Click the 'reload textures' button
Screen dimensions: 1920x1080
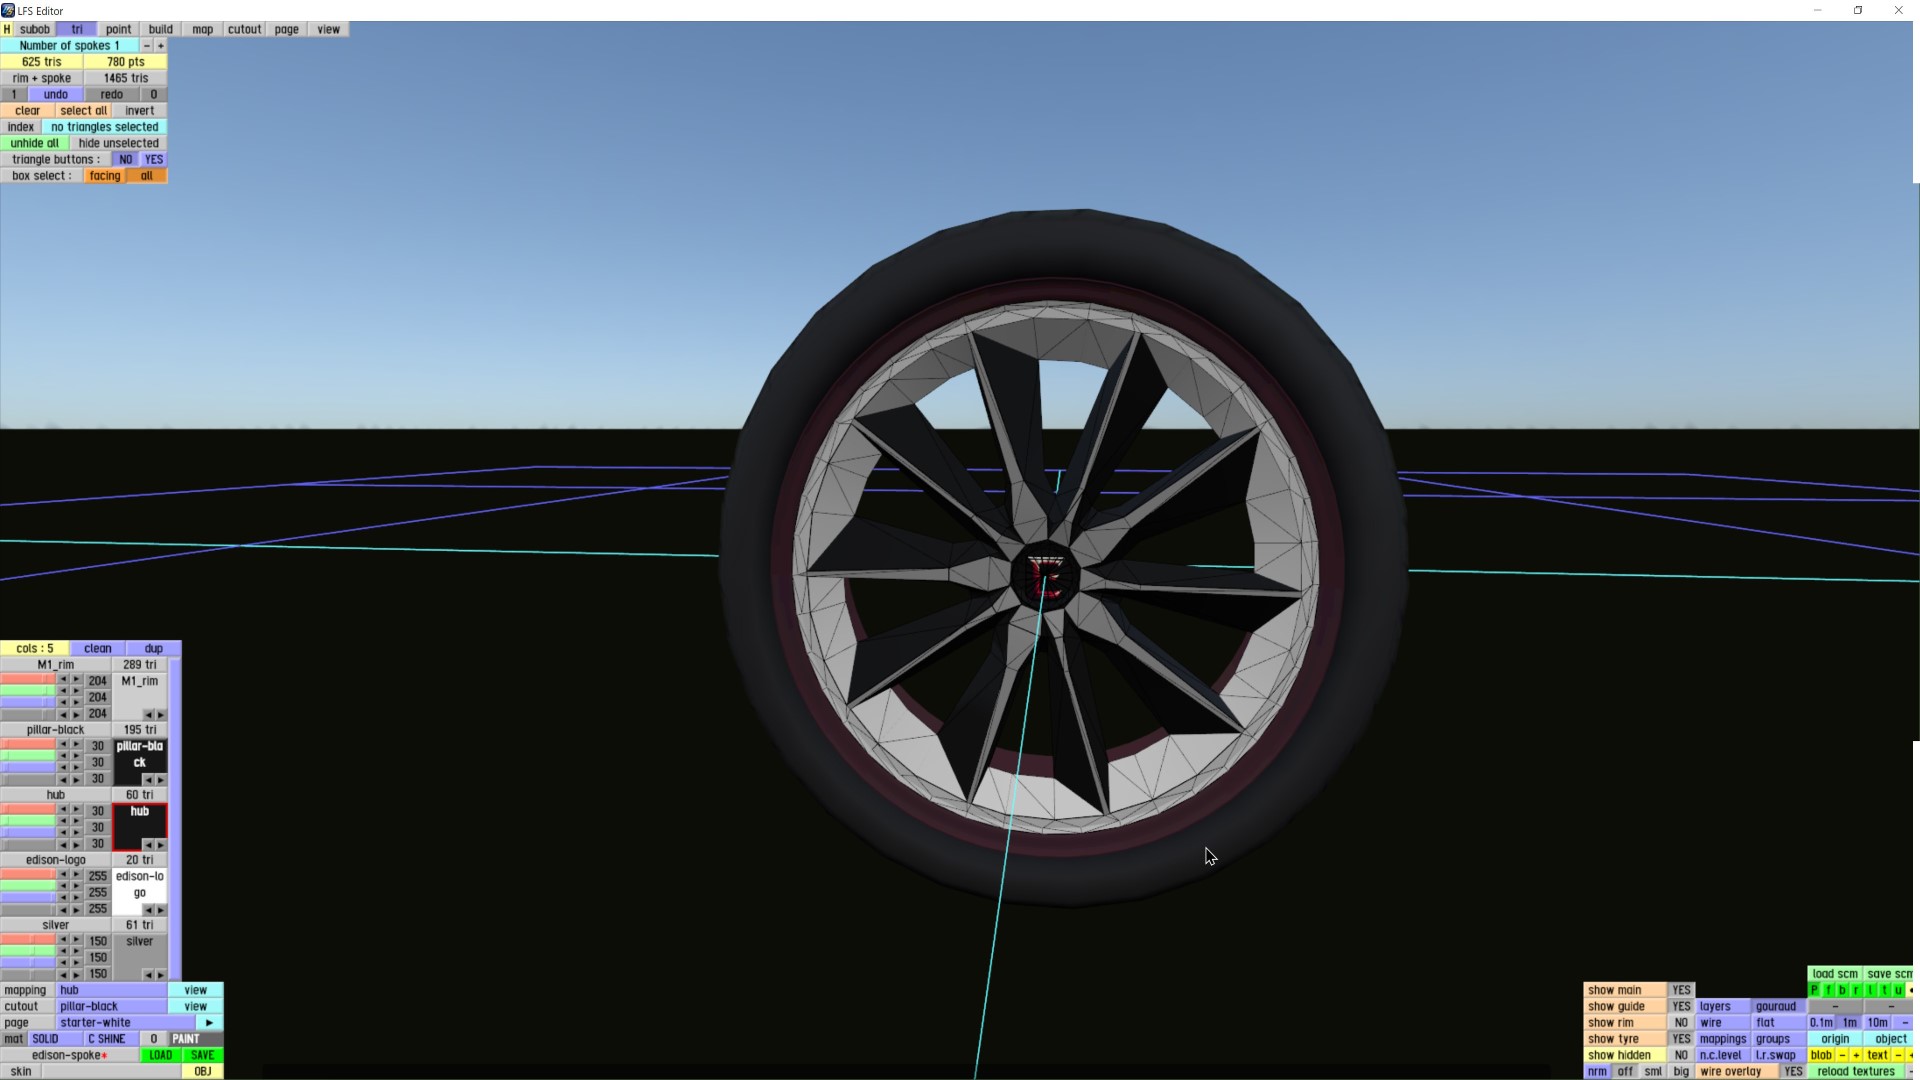tap(1855, 1072)
